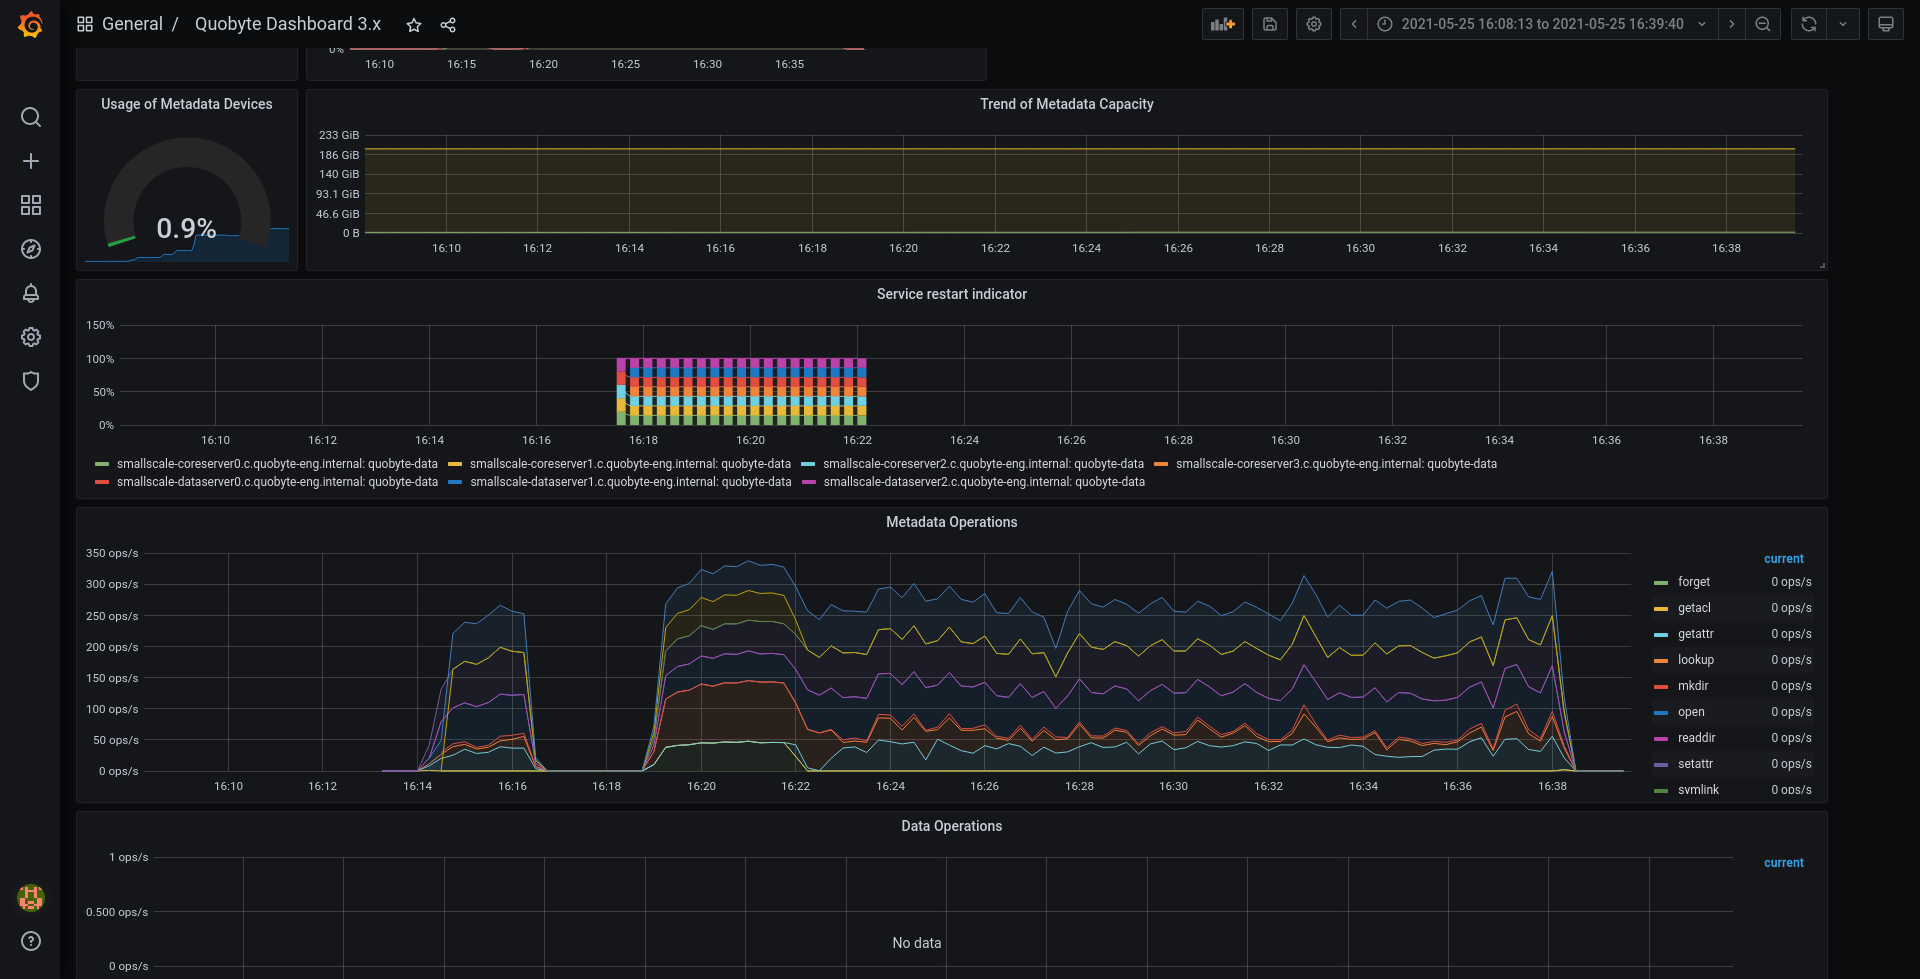1920x979 pixels.
Task: Sort legend by the current column
Action: [x=1783, y=559]
